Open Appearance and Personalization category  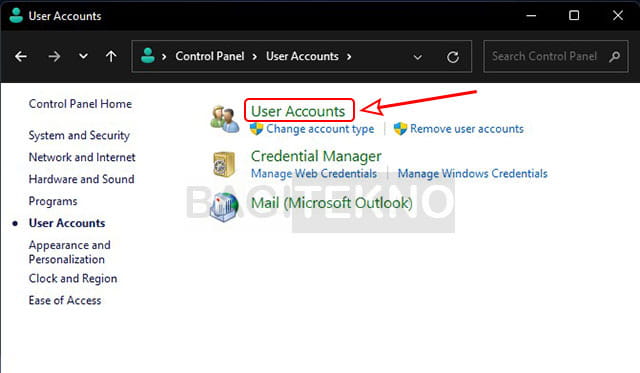click(x=70, y=252)
